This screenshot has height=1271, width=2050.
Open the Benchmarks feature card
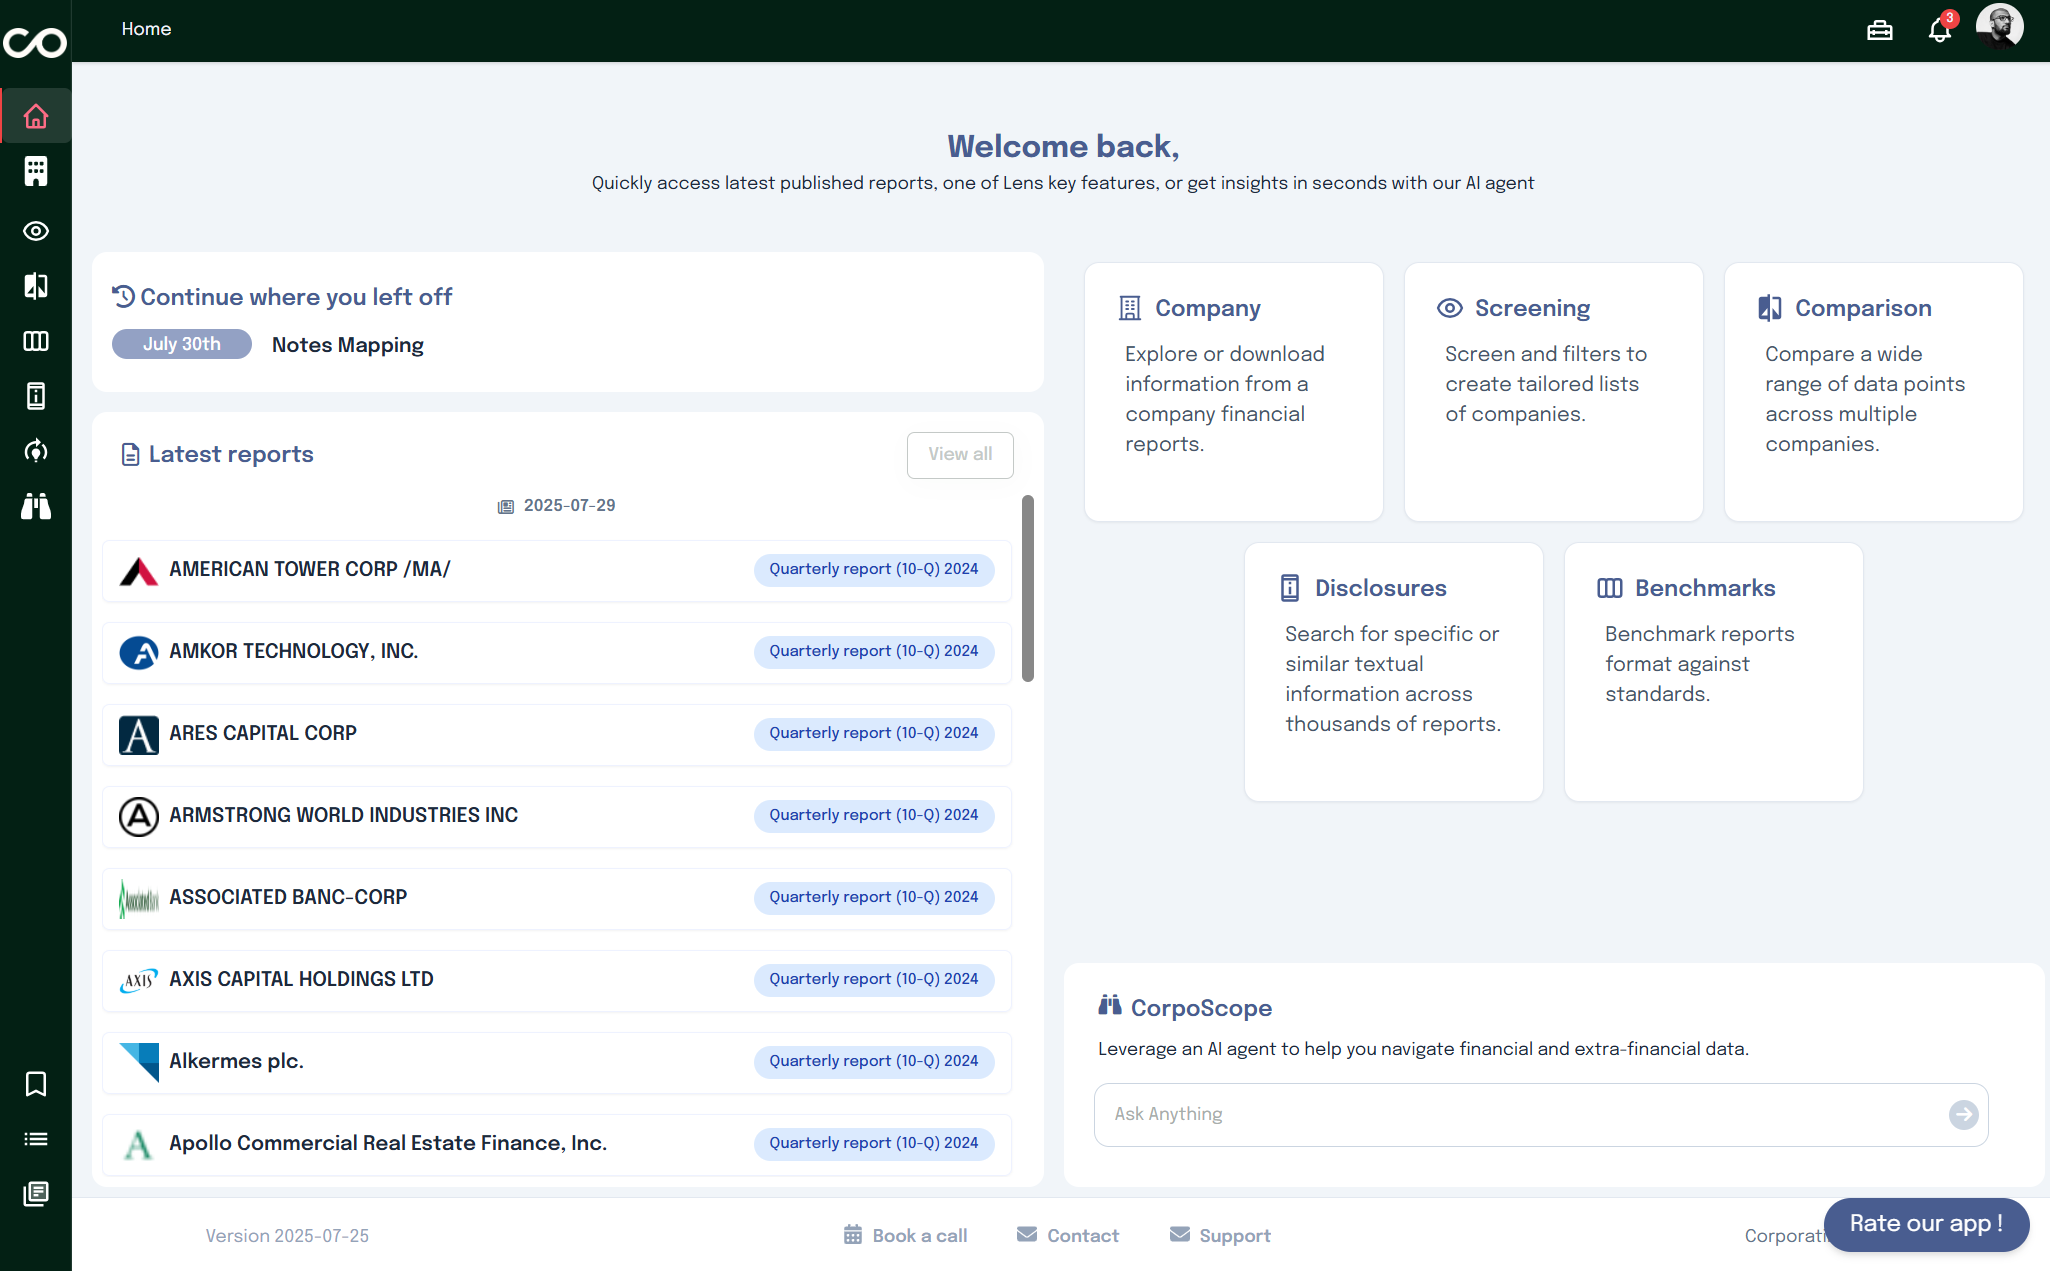pos(1713,671)
